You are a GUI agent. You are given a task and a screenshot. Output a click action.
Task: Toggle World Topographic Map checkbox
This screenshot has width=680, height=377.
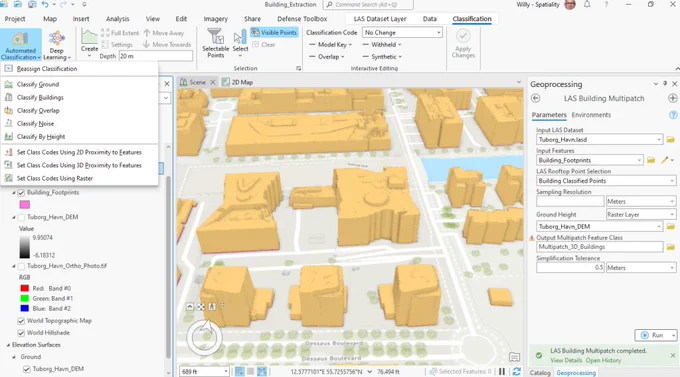click(21, 321)
